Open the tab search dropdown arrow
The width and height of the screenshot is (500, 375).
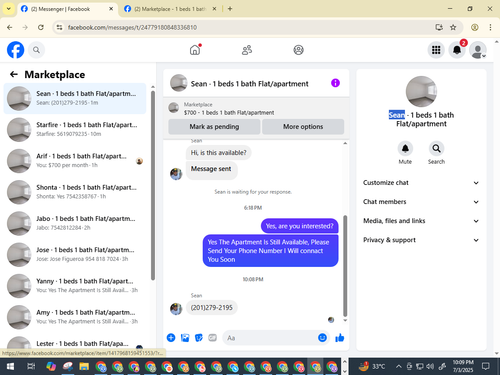(8, 9)
